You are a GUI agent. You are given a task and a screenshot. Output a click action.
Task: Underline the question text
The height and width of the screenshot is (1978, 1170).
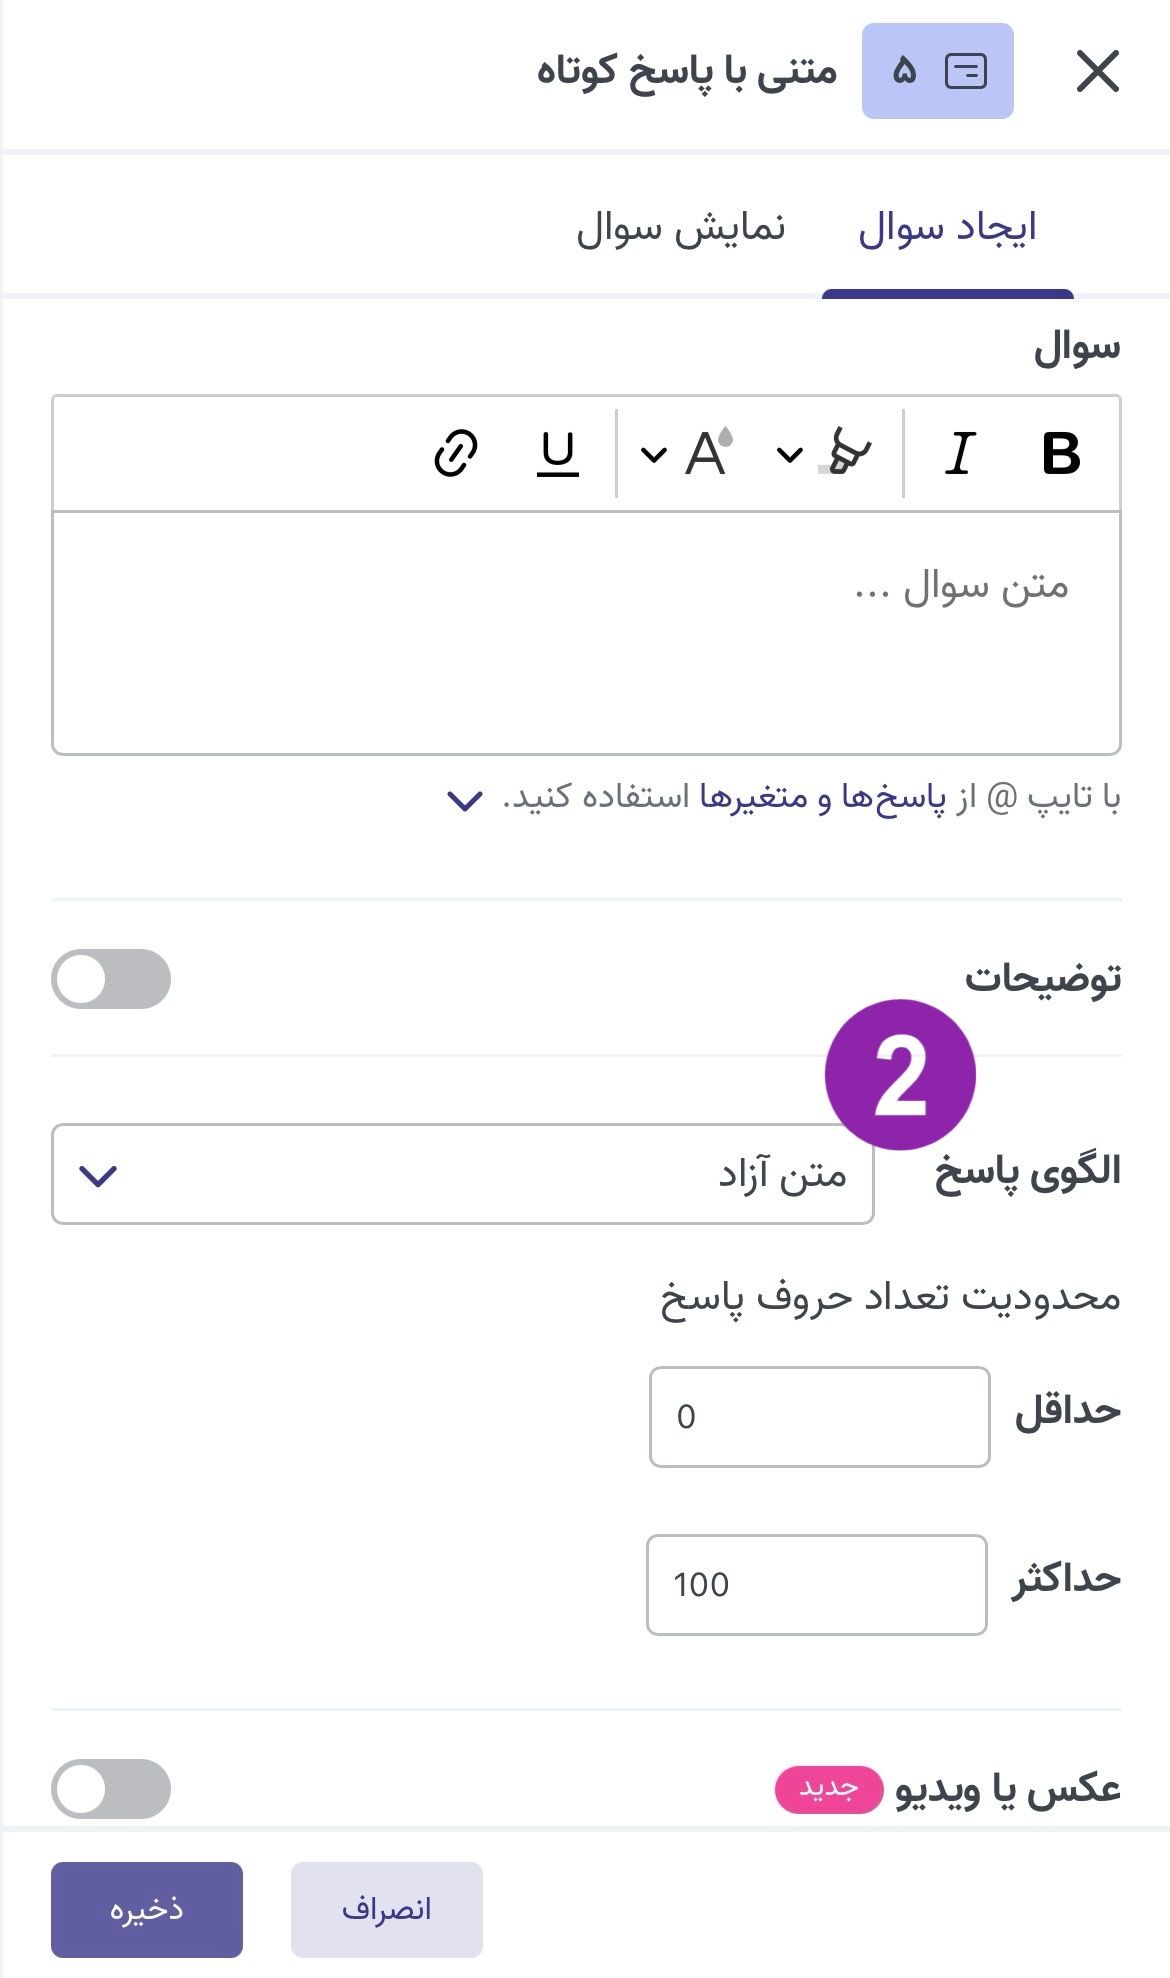[x=558, y=454]
